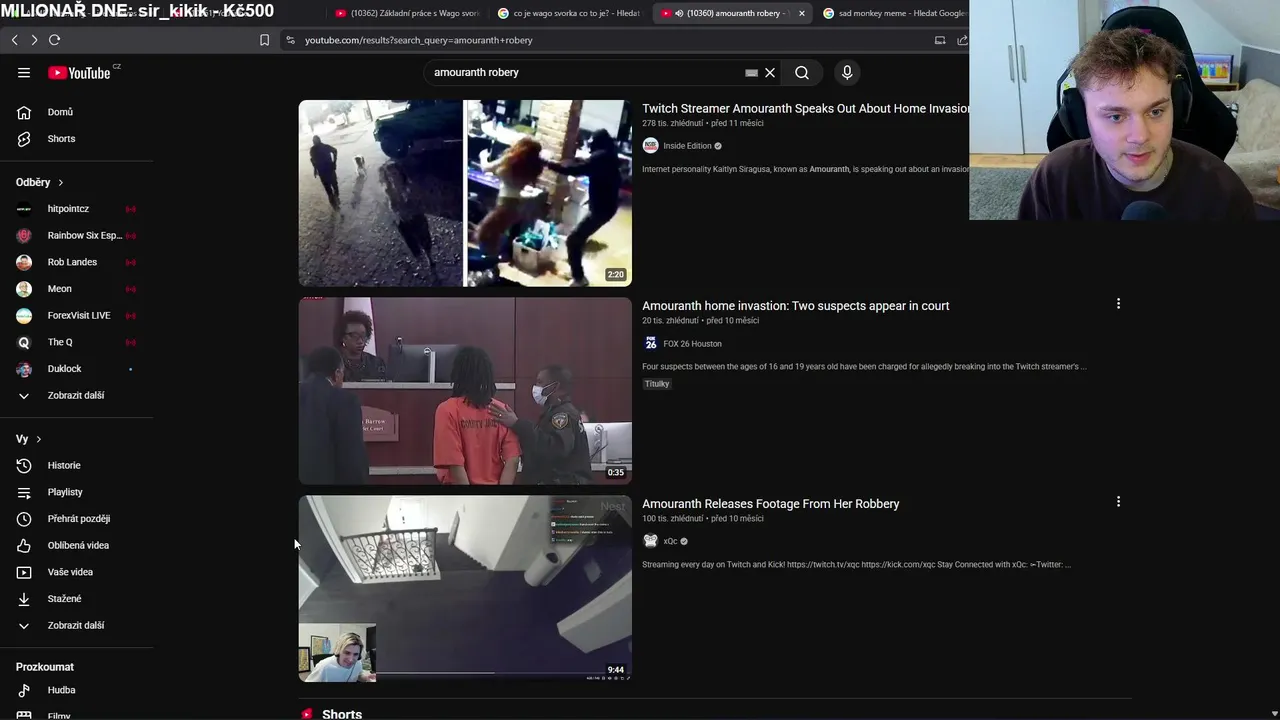Switch to 'co je wago svorka' tab

(570, 13)
